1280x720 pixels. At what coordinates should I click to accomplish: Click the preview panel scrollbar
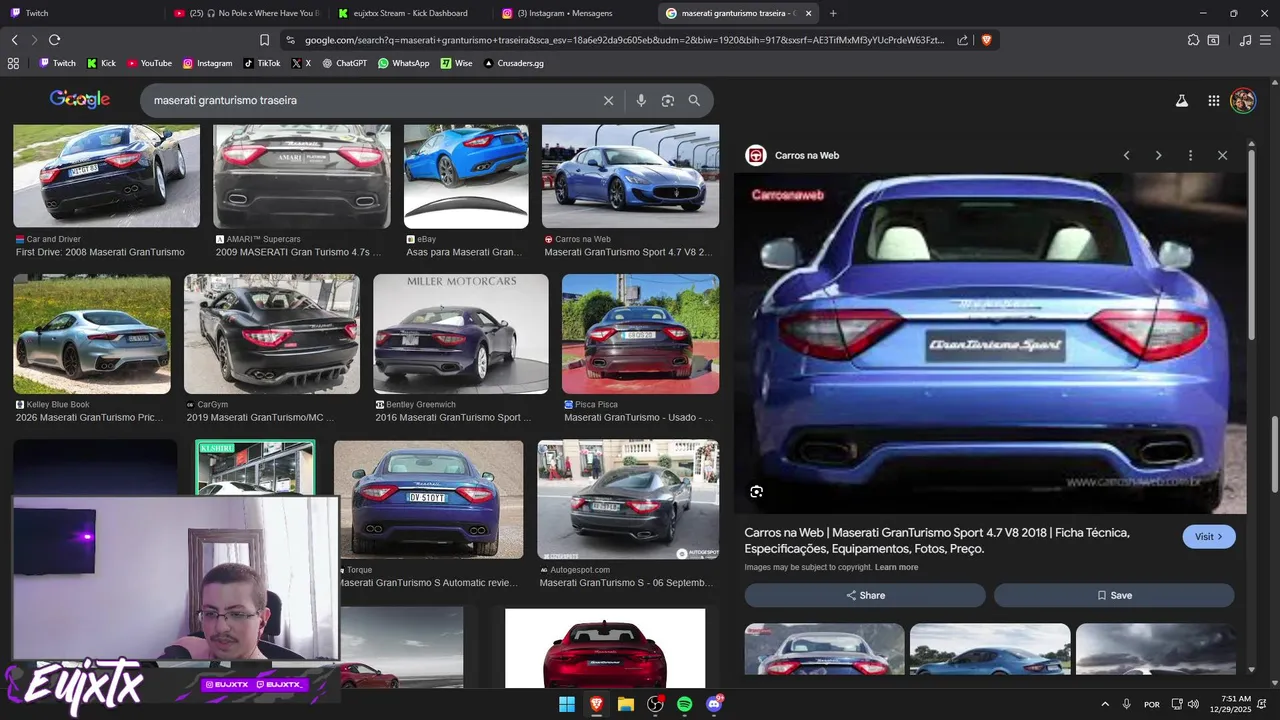[1252, 245]
